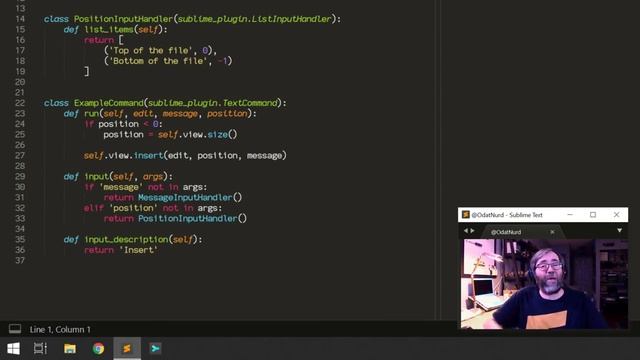This screenshot has height=360, width=640.
Task: Click MessageInputHandler() on line 31
Action: point(190,198)
